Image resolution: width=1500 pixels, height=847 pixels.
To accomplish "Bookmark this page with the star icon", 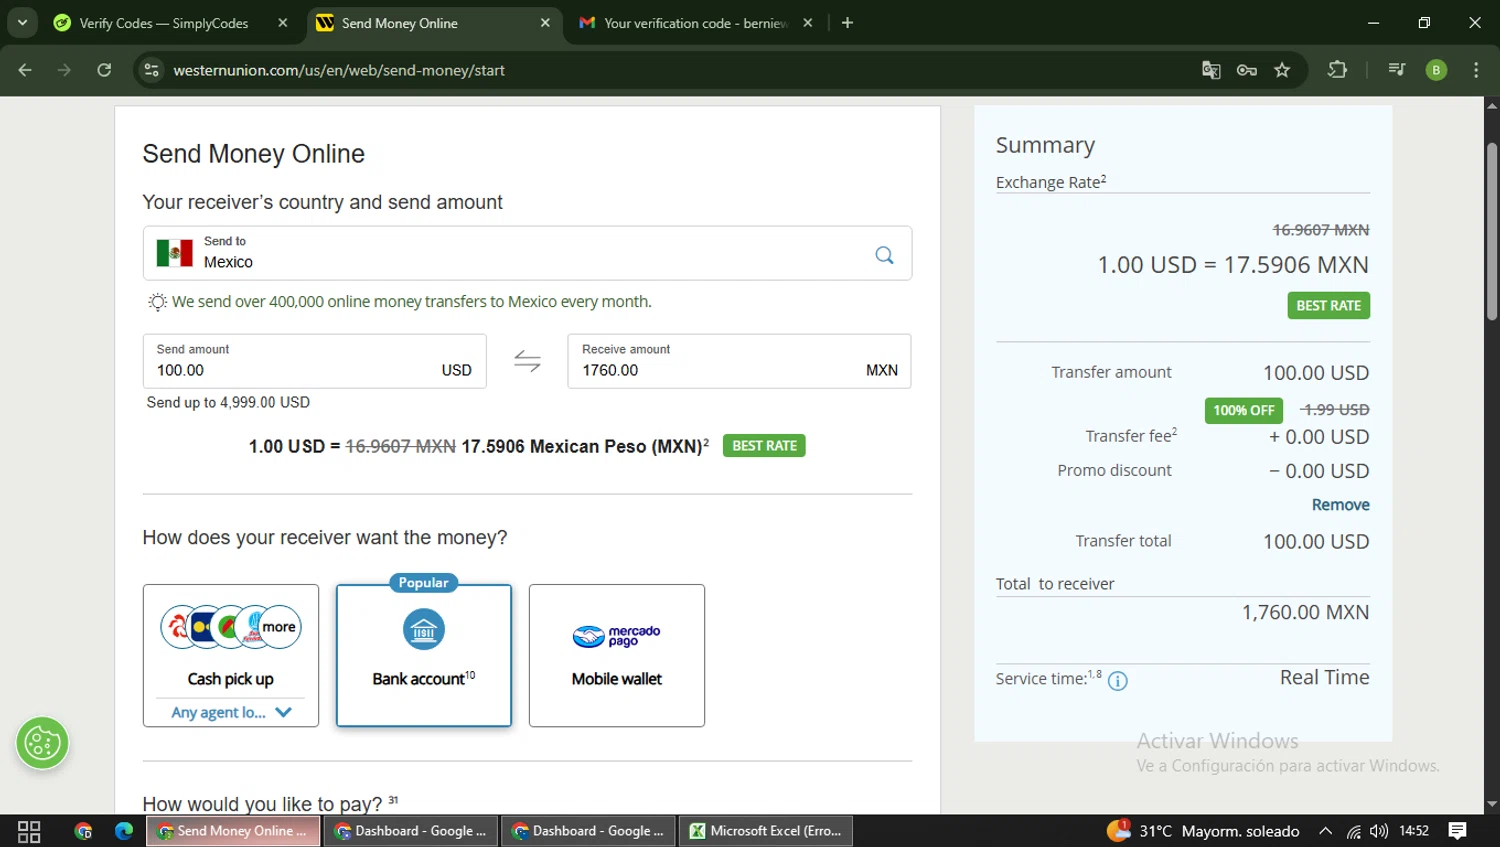I will [1282, 70].
